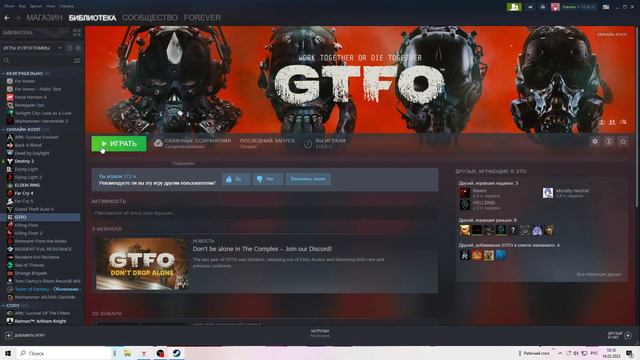The image size is (640, 360).
Task: Select Far Cry 4 in library
Action: point(24,193)
